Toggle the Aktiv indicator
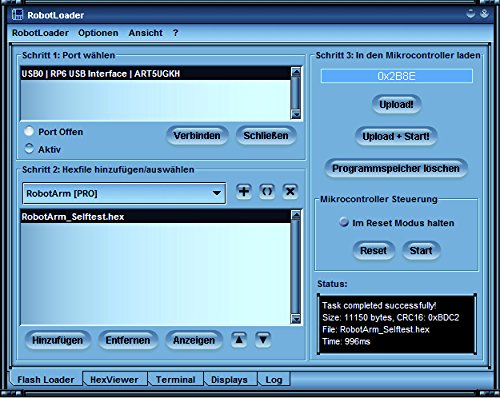The height and width of the screenshot is (398, 500). click(29, 148)
